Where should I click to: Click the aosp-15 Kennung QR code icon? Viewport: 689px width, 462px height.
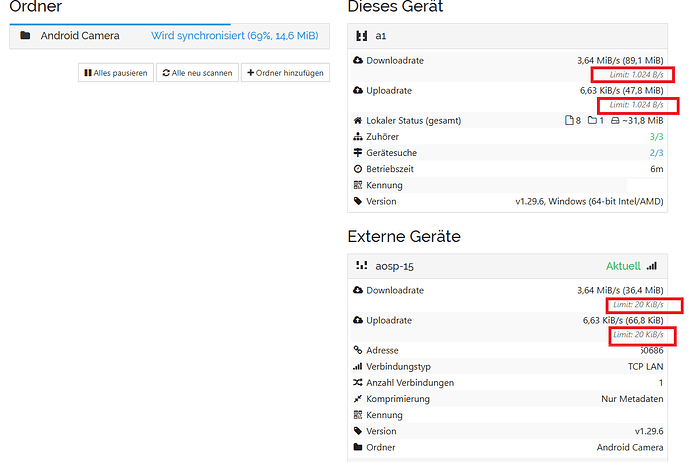(358, 415)
